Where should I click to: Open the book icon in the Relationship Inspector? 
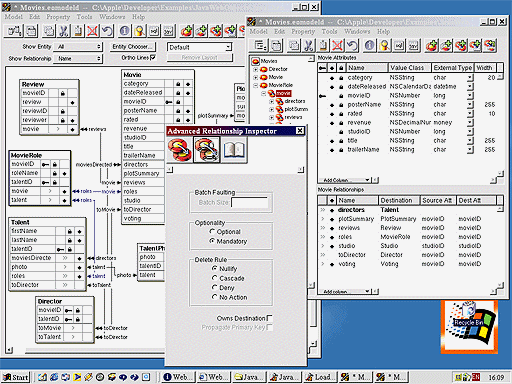point(234,150)
